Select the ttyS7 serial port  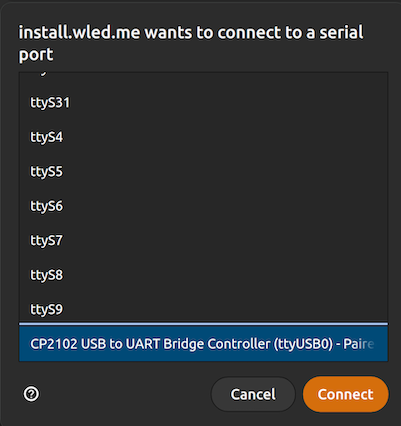coord(204,240)
